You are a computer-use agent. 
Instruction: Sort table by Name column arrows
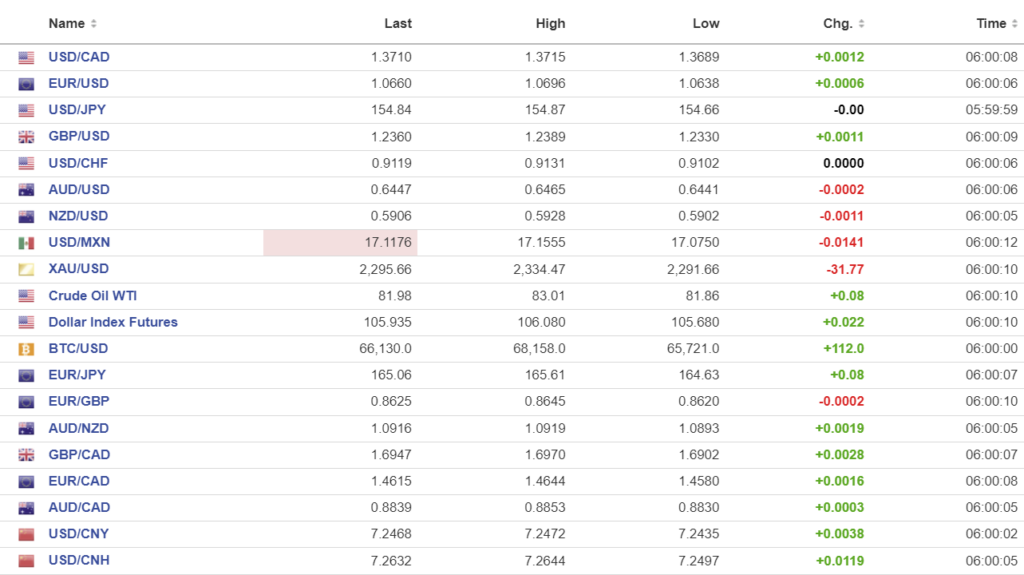pos(94,23)
